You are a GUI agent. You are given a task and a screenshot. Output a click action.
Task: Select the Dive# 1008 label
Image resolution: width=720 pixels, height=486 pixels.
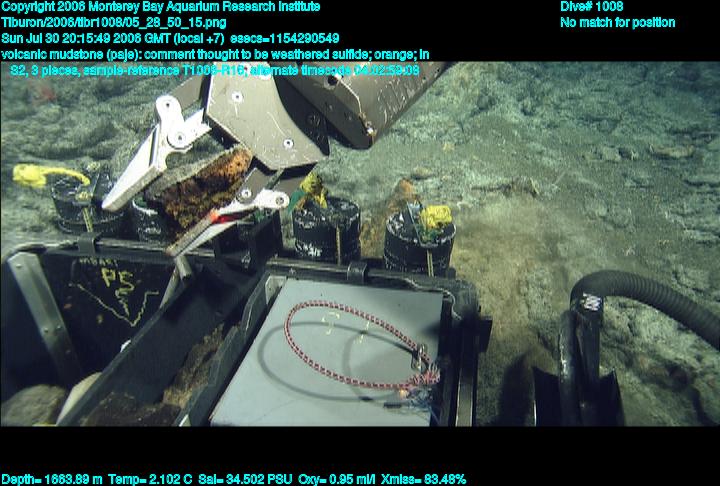click(592, 7)
